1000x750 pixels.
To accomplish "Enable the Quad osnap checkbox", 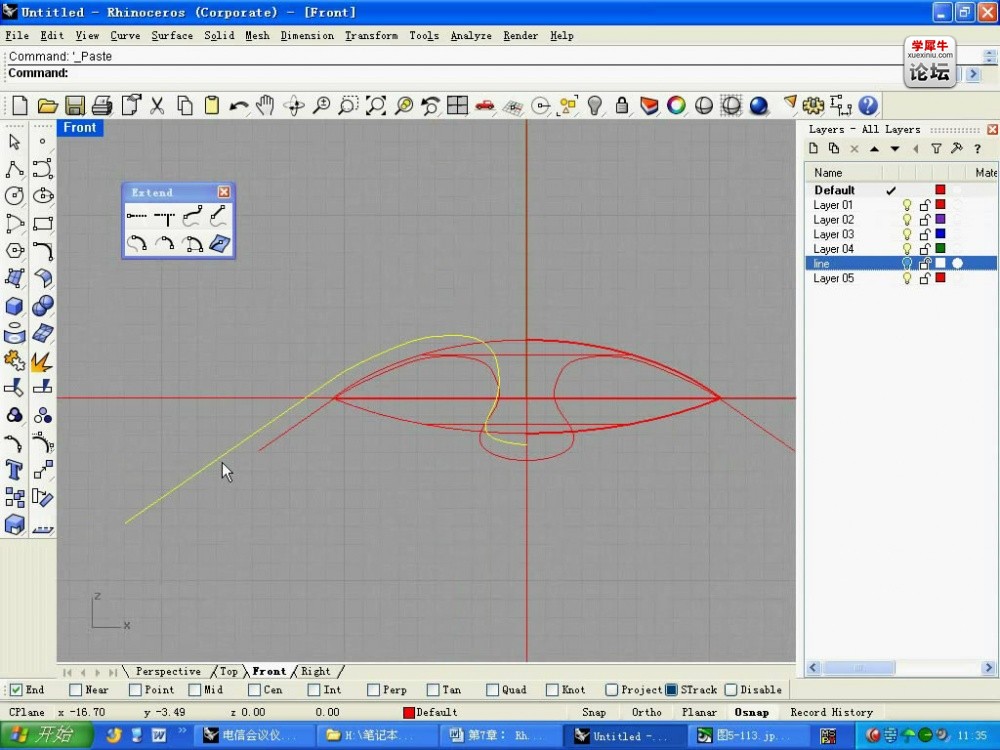I will coord(492,690).
